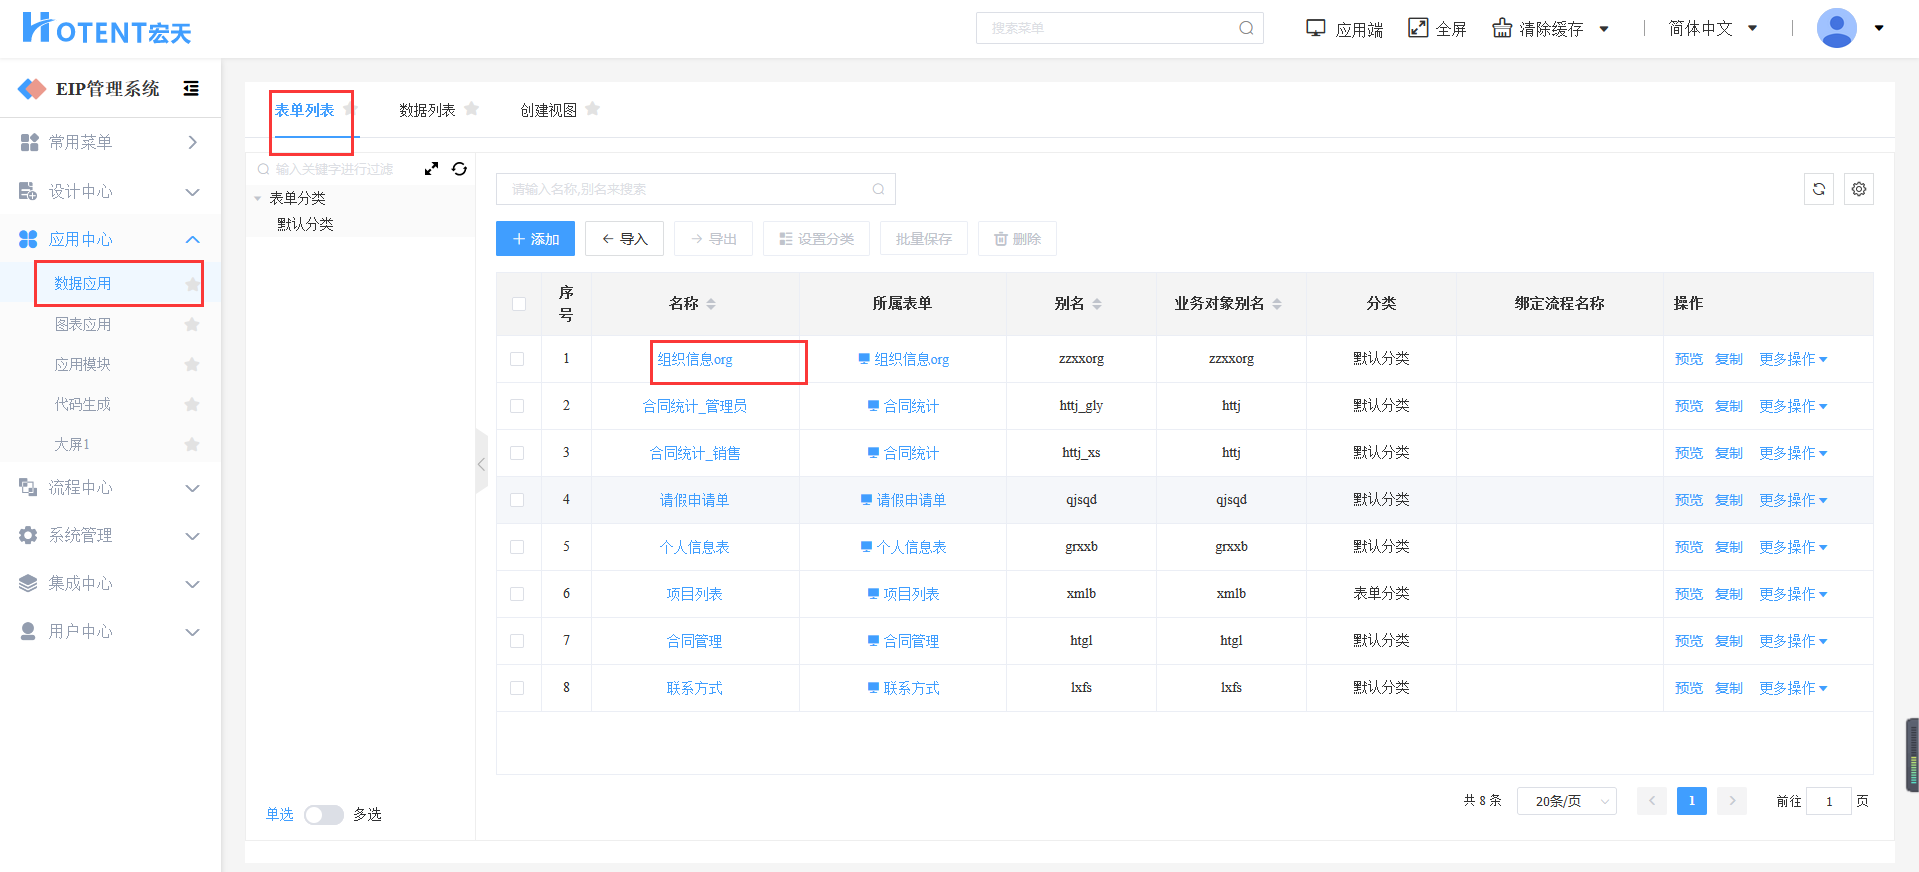1919x872 pixels.
Task: Check the row for 项目列表
Action: point(517,594)
